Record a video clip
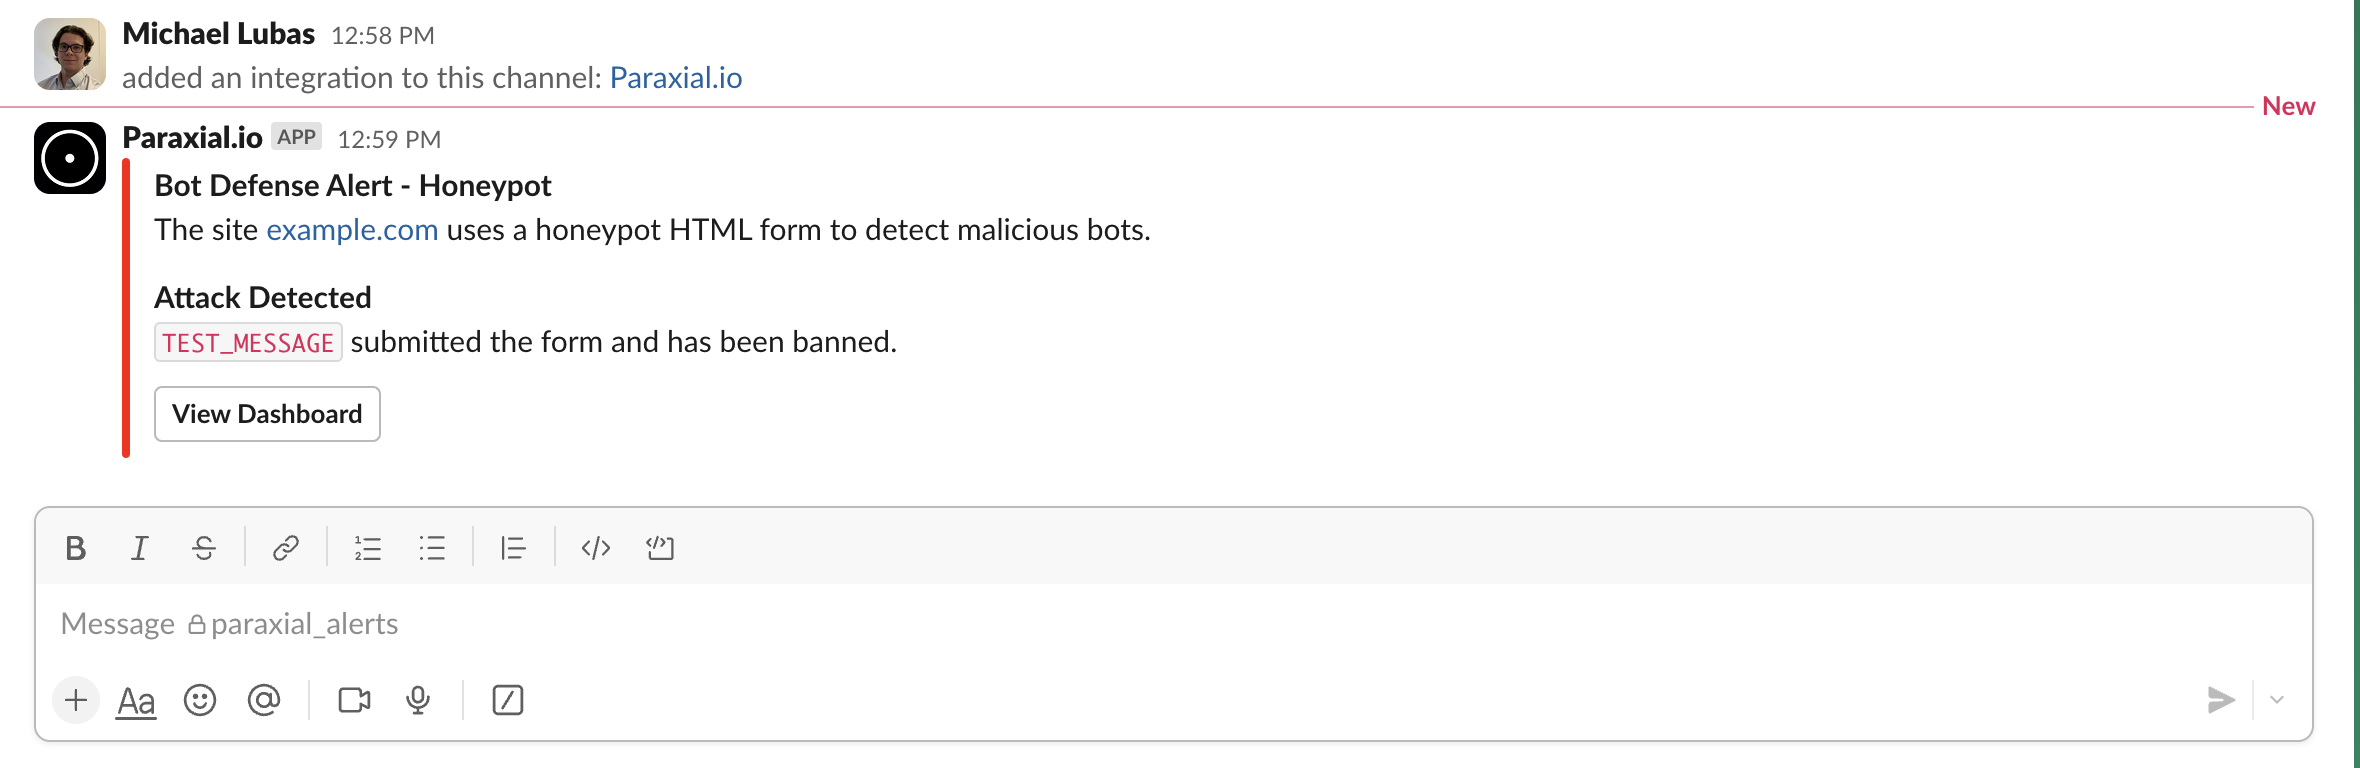2360x768 pixels. click(x=354, y=700)
